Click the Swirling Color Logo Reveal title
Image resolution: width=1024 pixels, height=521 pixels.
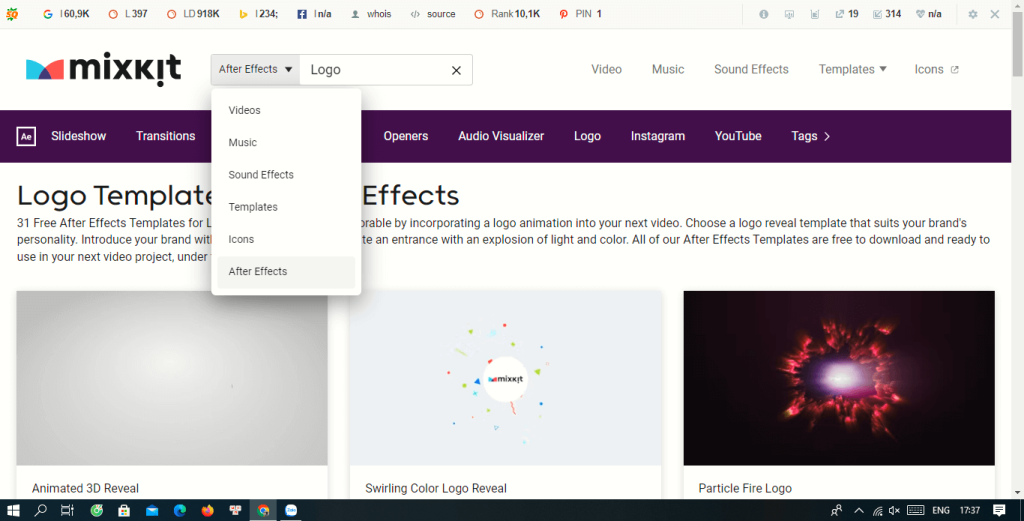(x=436, y=488)
